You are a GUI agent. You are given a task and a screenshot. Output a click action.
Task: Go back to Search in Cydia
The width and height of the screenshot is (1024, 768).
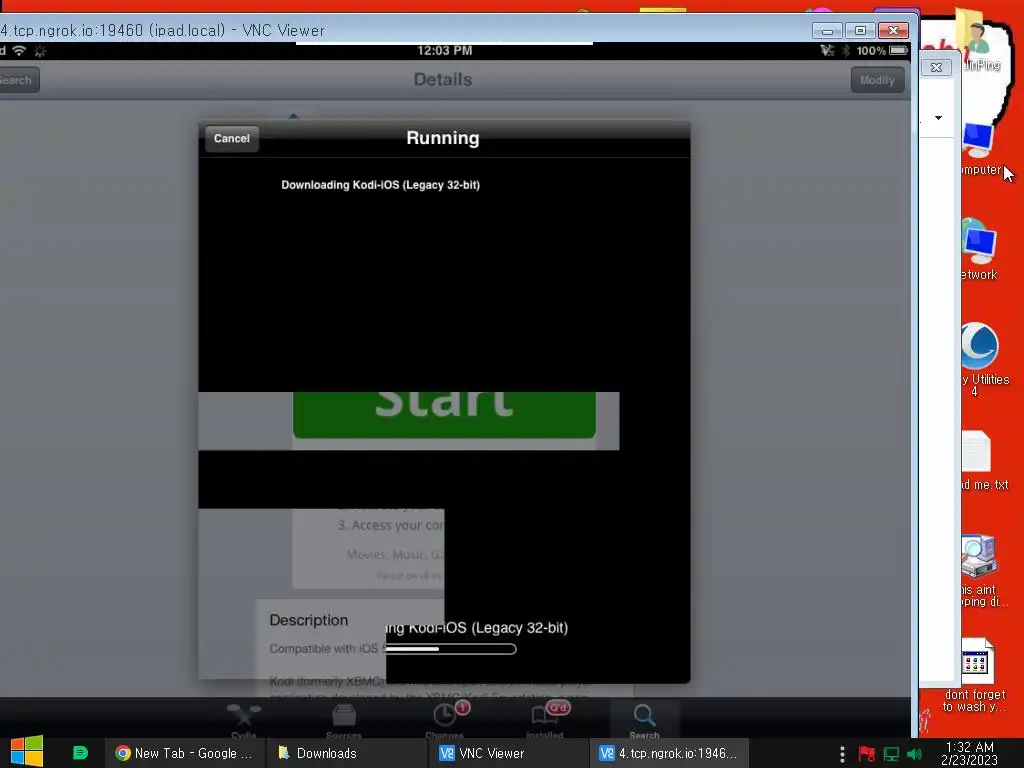point(18,80)
